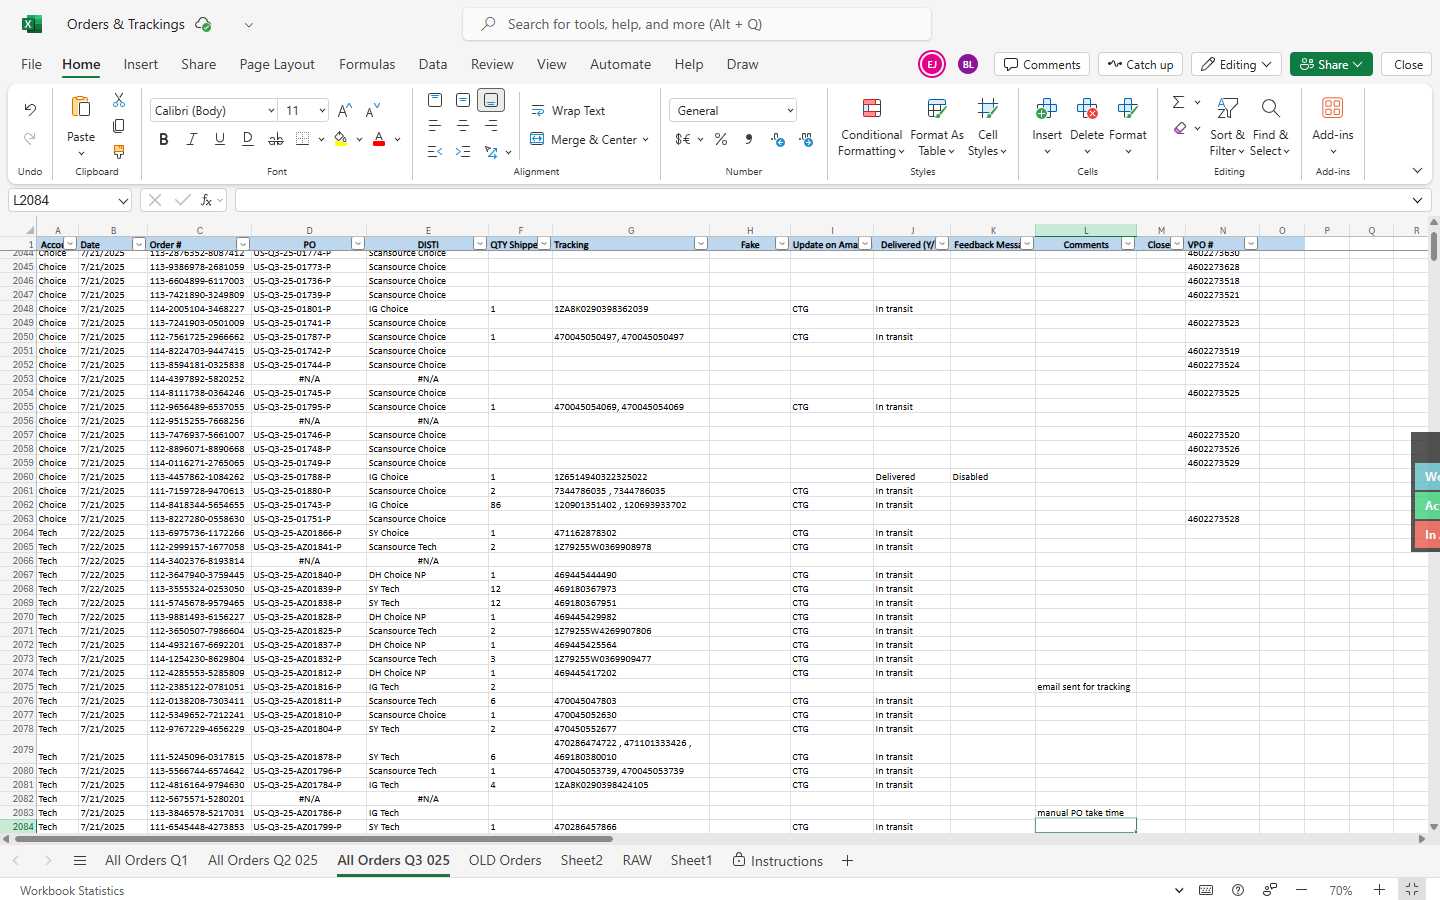Apply the yellow fill color
Viewport: 1440px width, 900px height.
coord(341,139)
